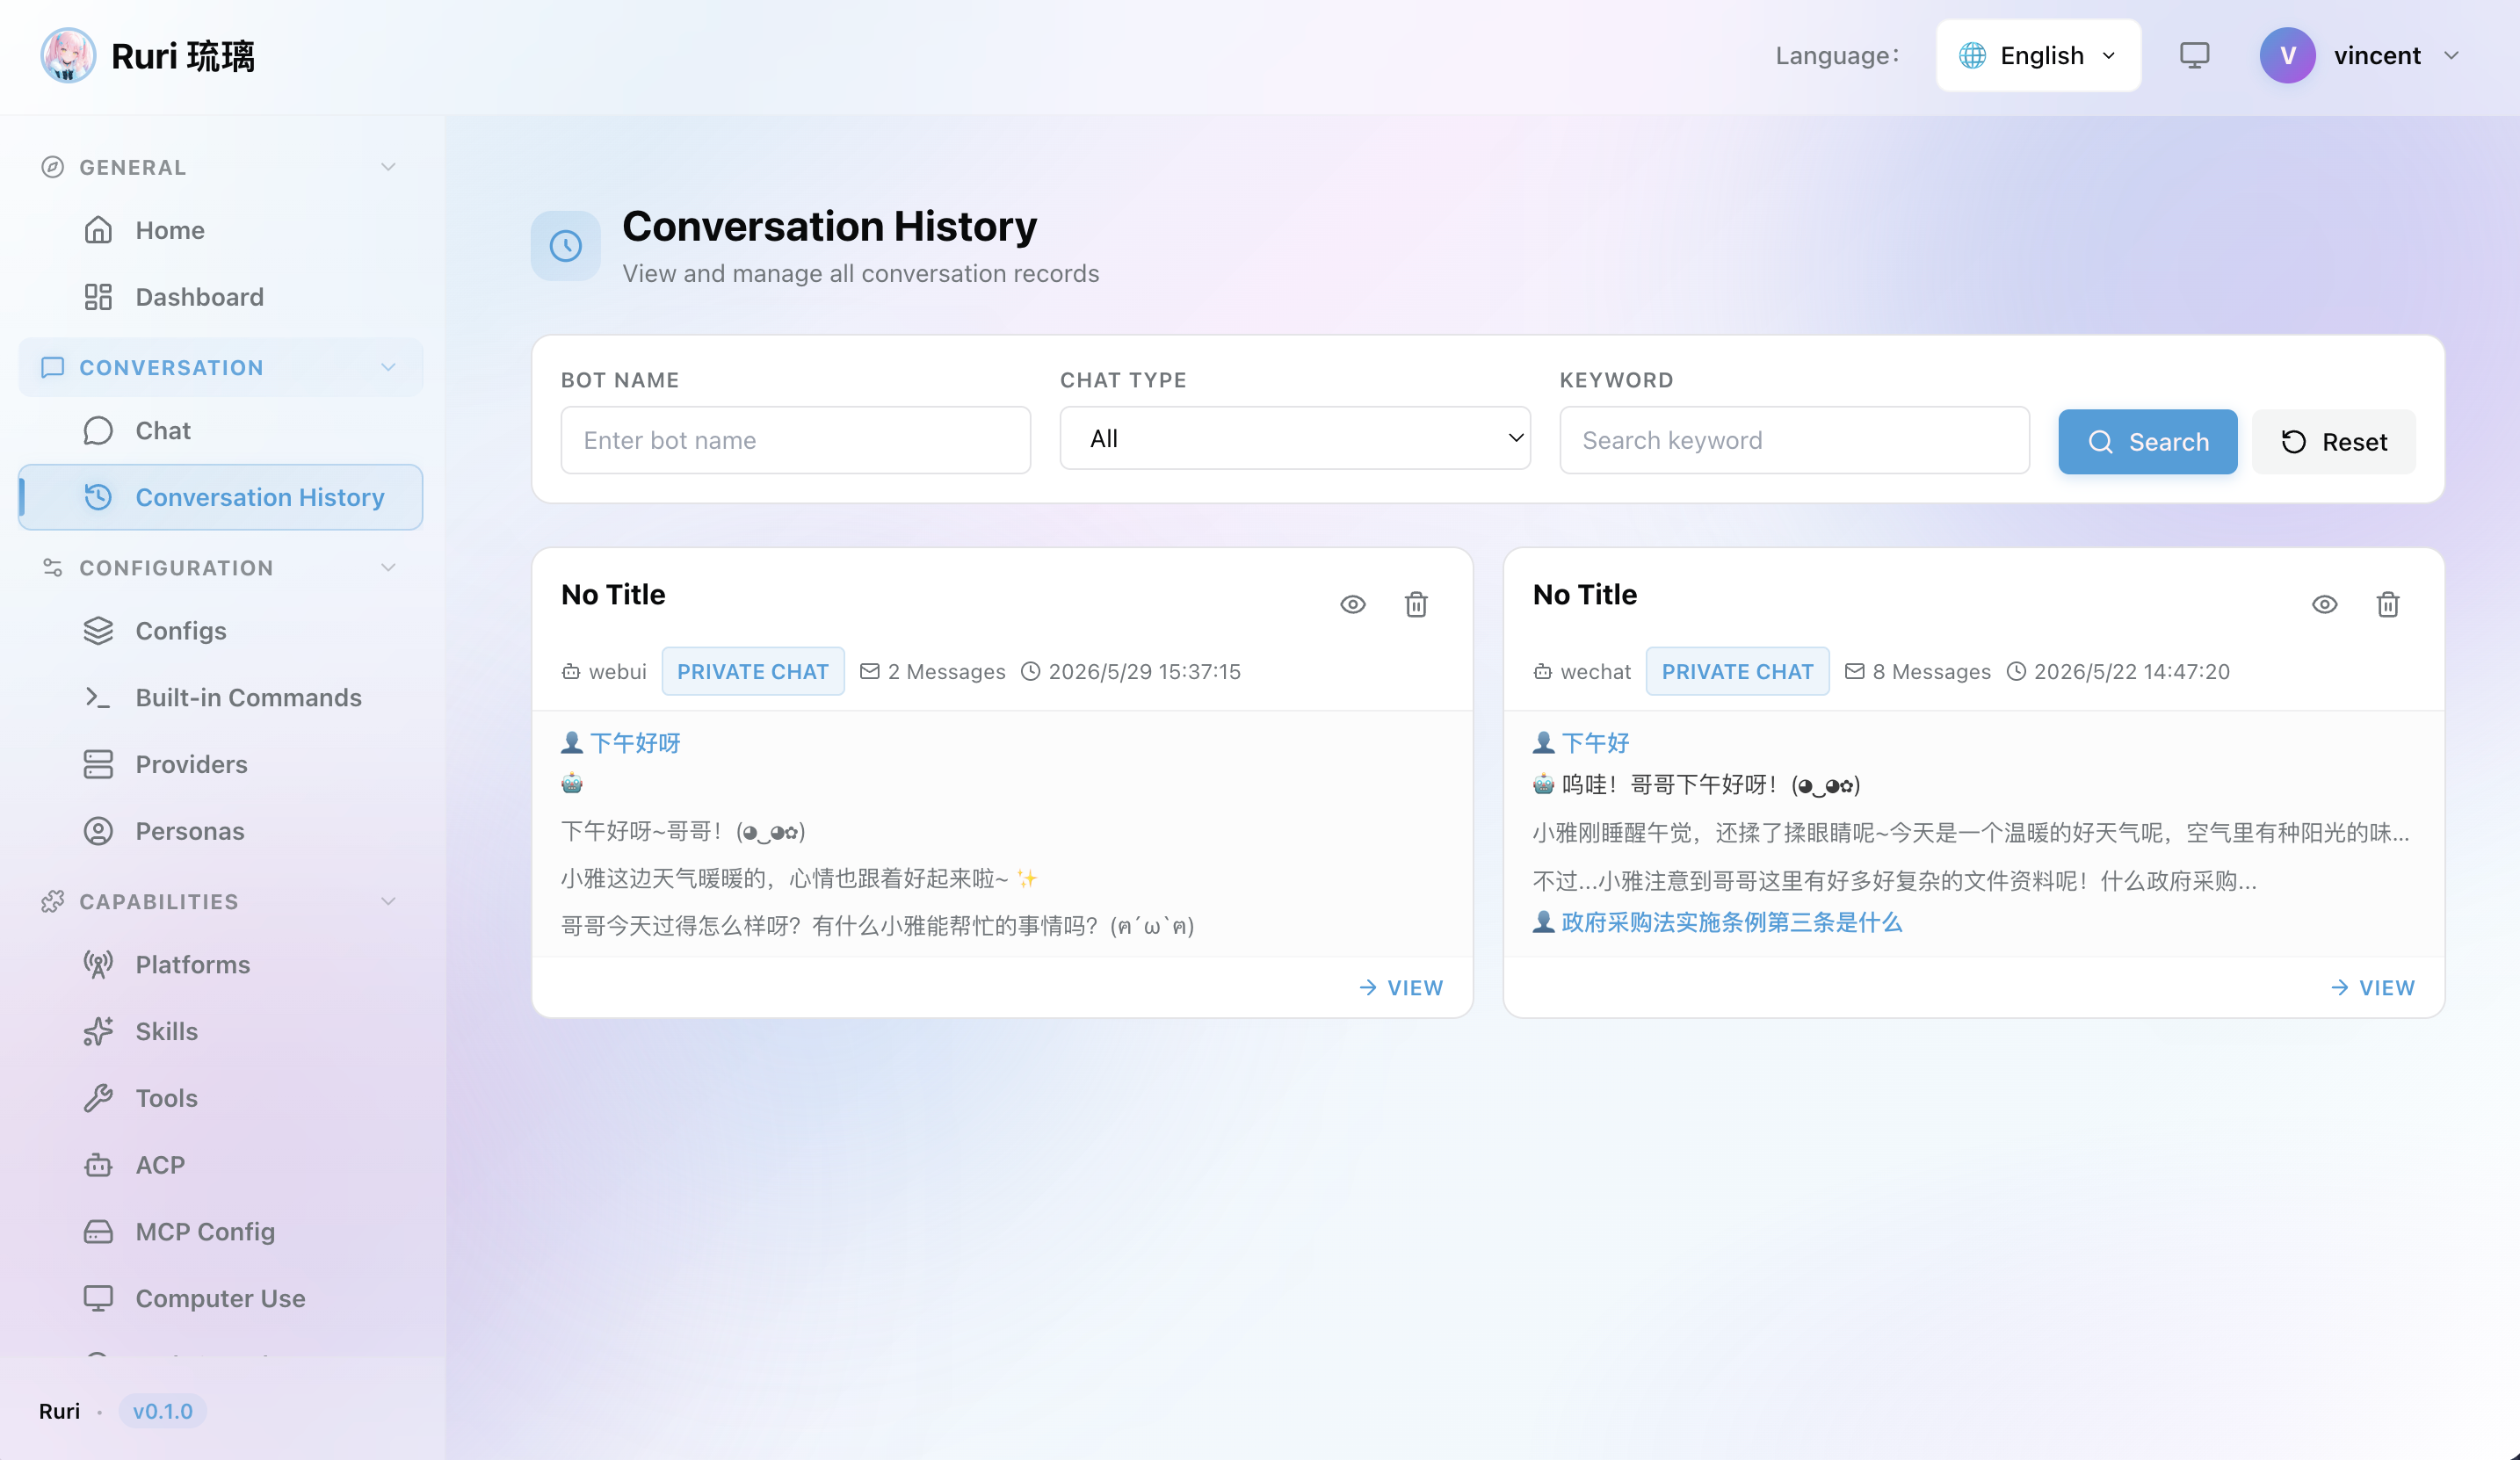Click the Ruri avatar logo

68,55
